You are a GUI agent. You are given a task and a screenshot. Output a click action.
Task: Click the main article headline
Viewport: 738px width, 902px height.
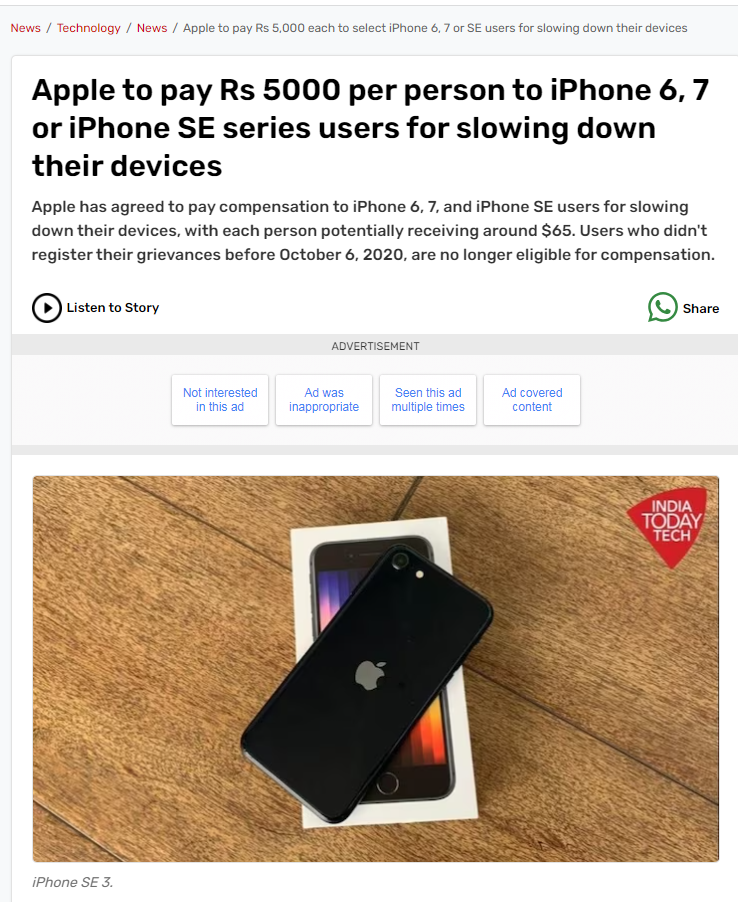pos(370,128)
